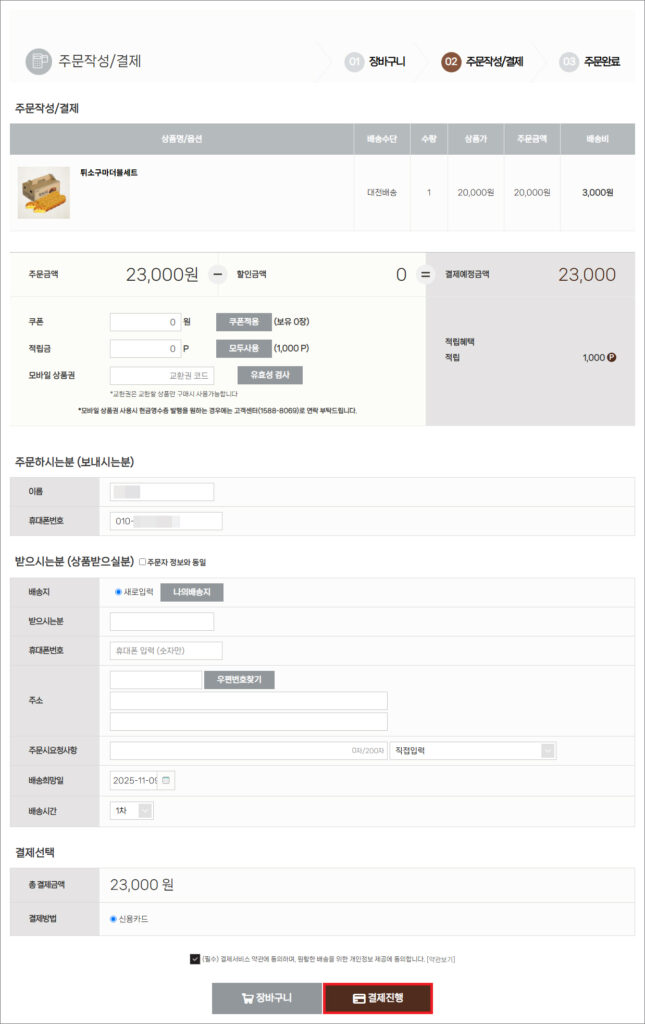Toggle the 결제서비스 약관 동의 checkbox
The width and height of the screenshot is (645, 1024).
click(x=194, y=958)
